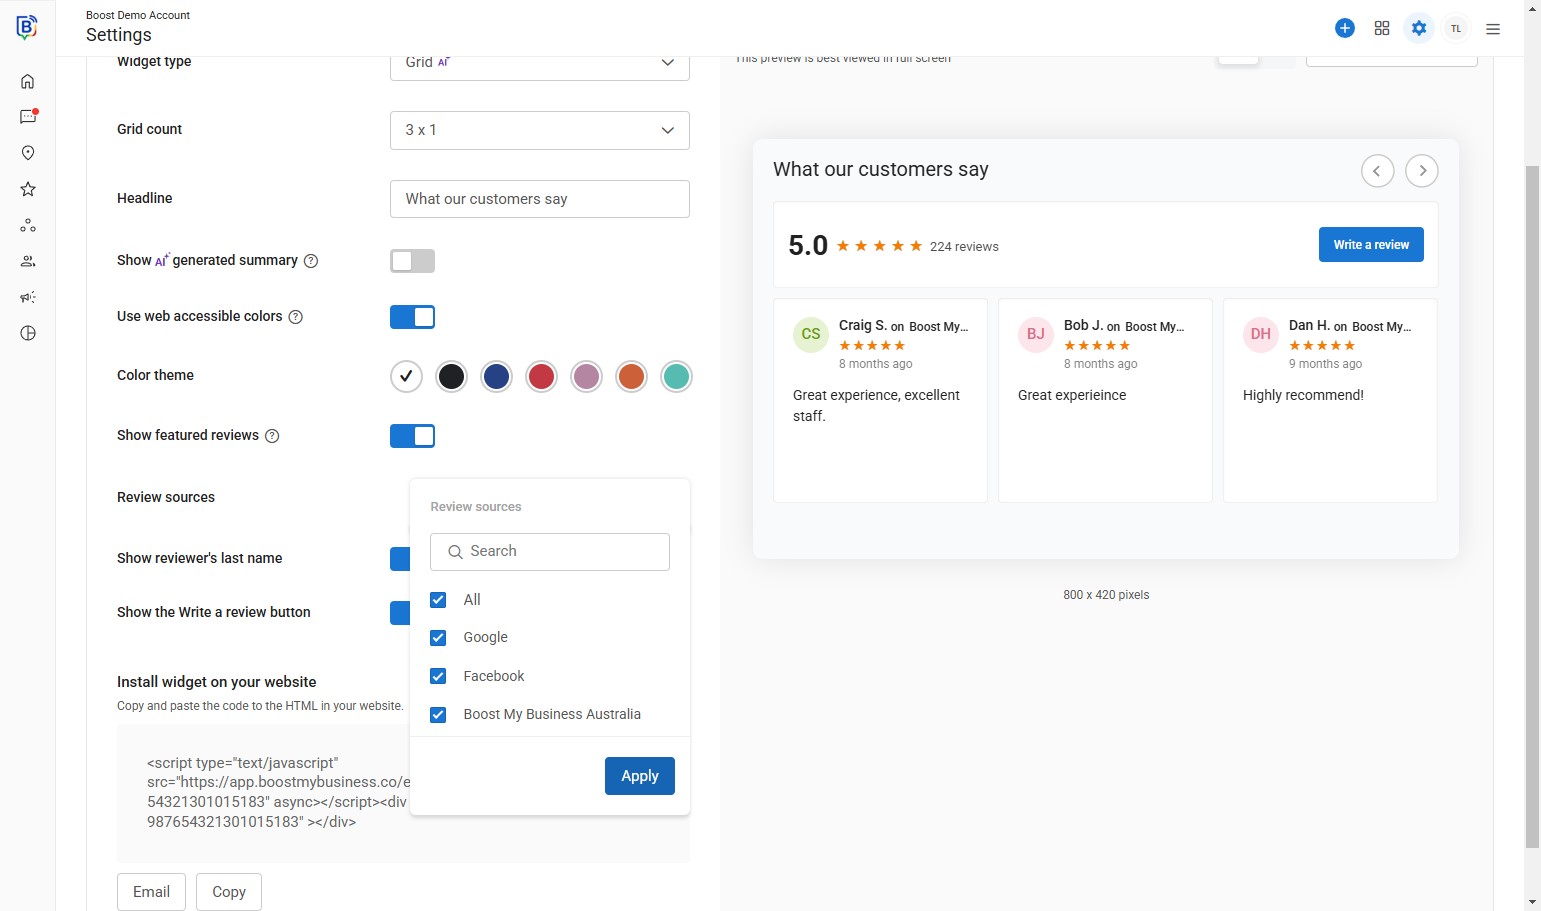Open the hamburger menu in header

[1493, 29]
